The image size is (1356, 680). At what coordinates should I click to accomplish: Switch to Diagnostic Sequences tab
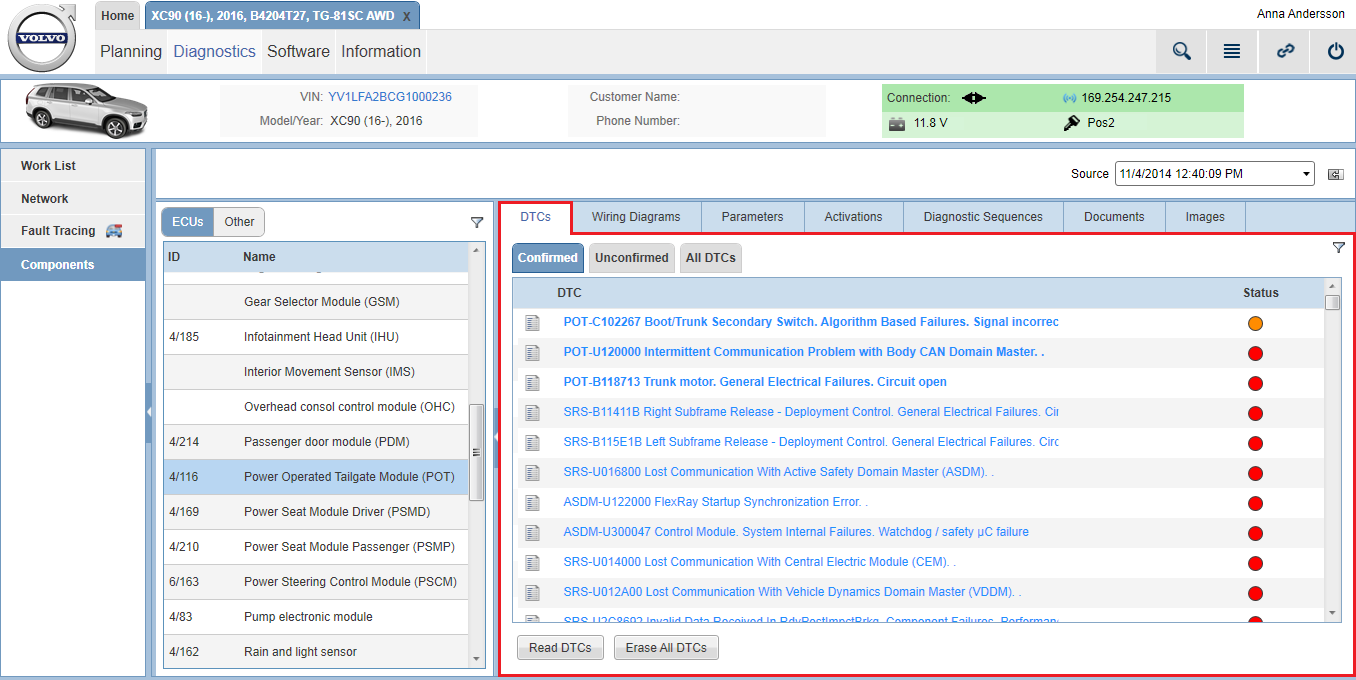pyautogui.click(x=983, y=217)
